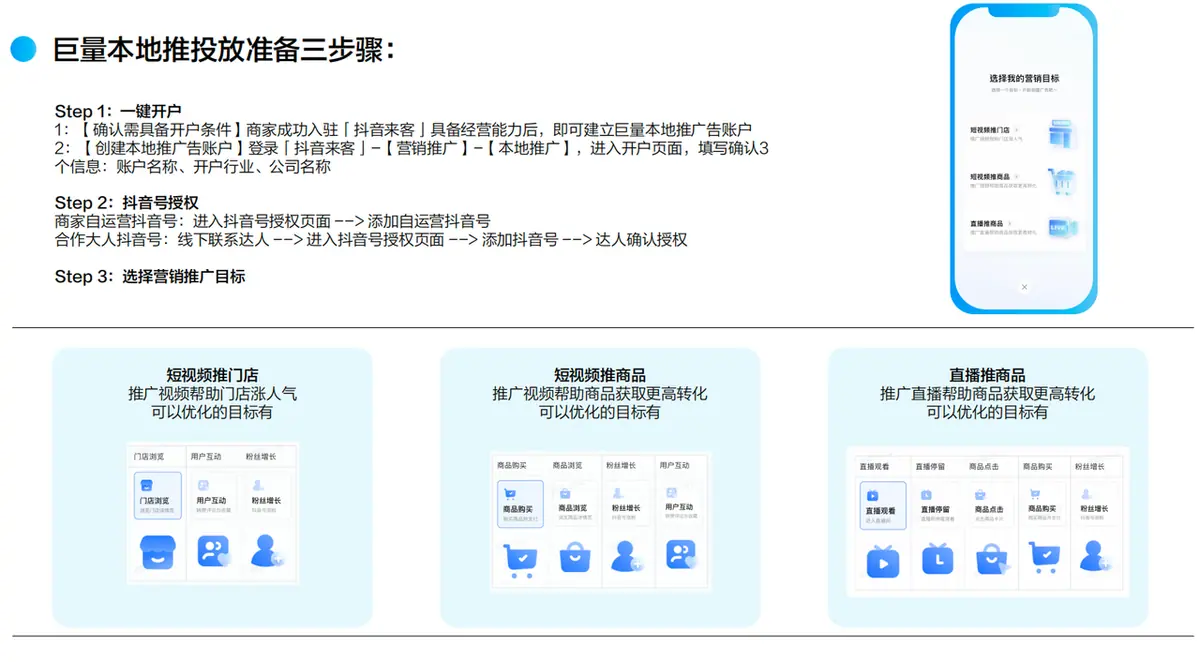Image resolution: width=1200 pixels, height=662 pixels.
Task: Click line containing 确认需具备开户条件
Action: click(x=403, y=129)
